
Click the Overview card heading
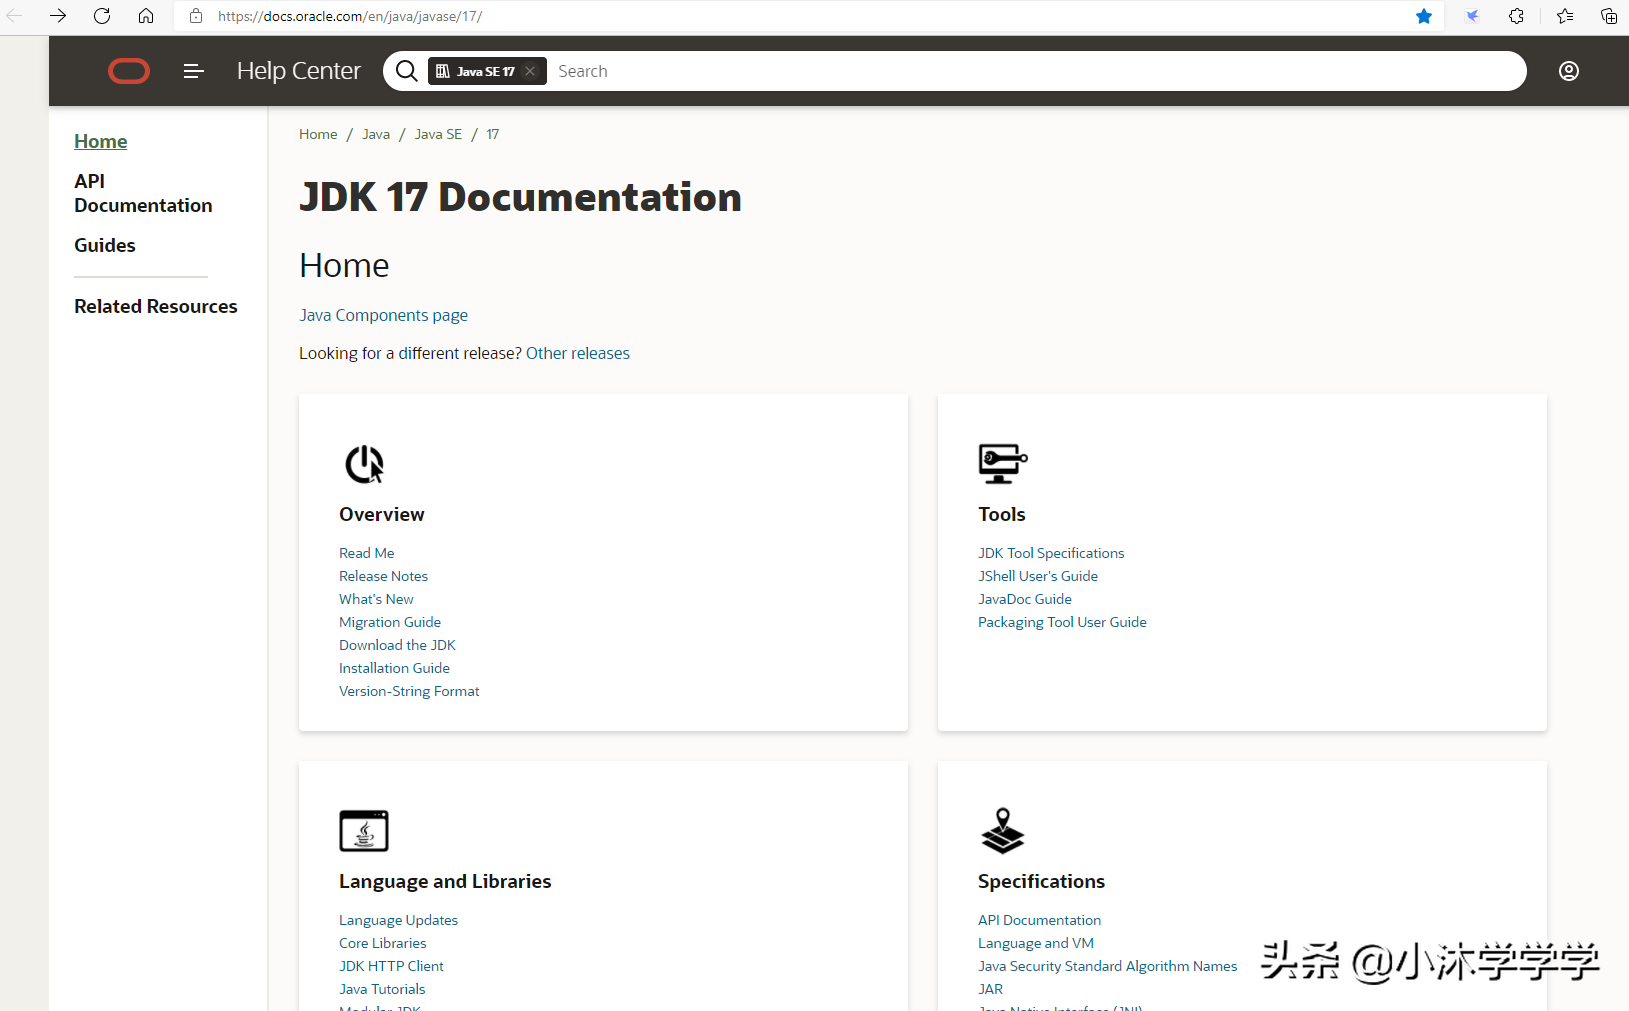[382, 514]
